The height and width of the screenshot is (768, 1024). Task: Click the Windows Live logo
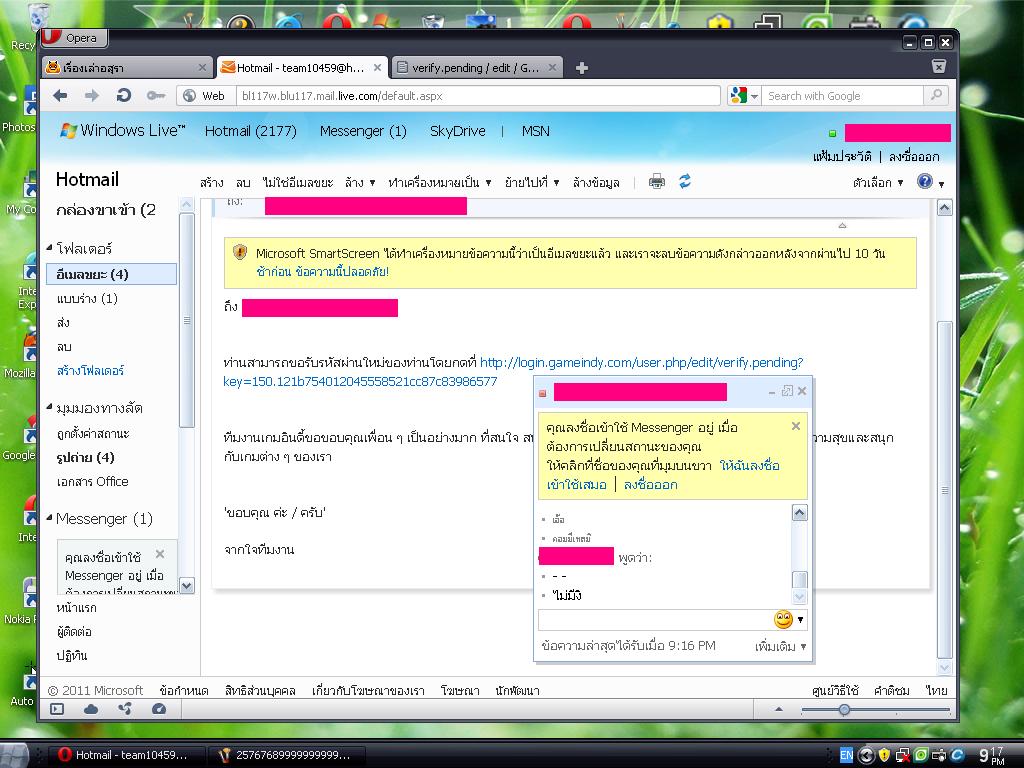(x=123, y=131)
